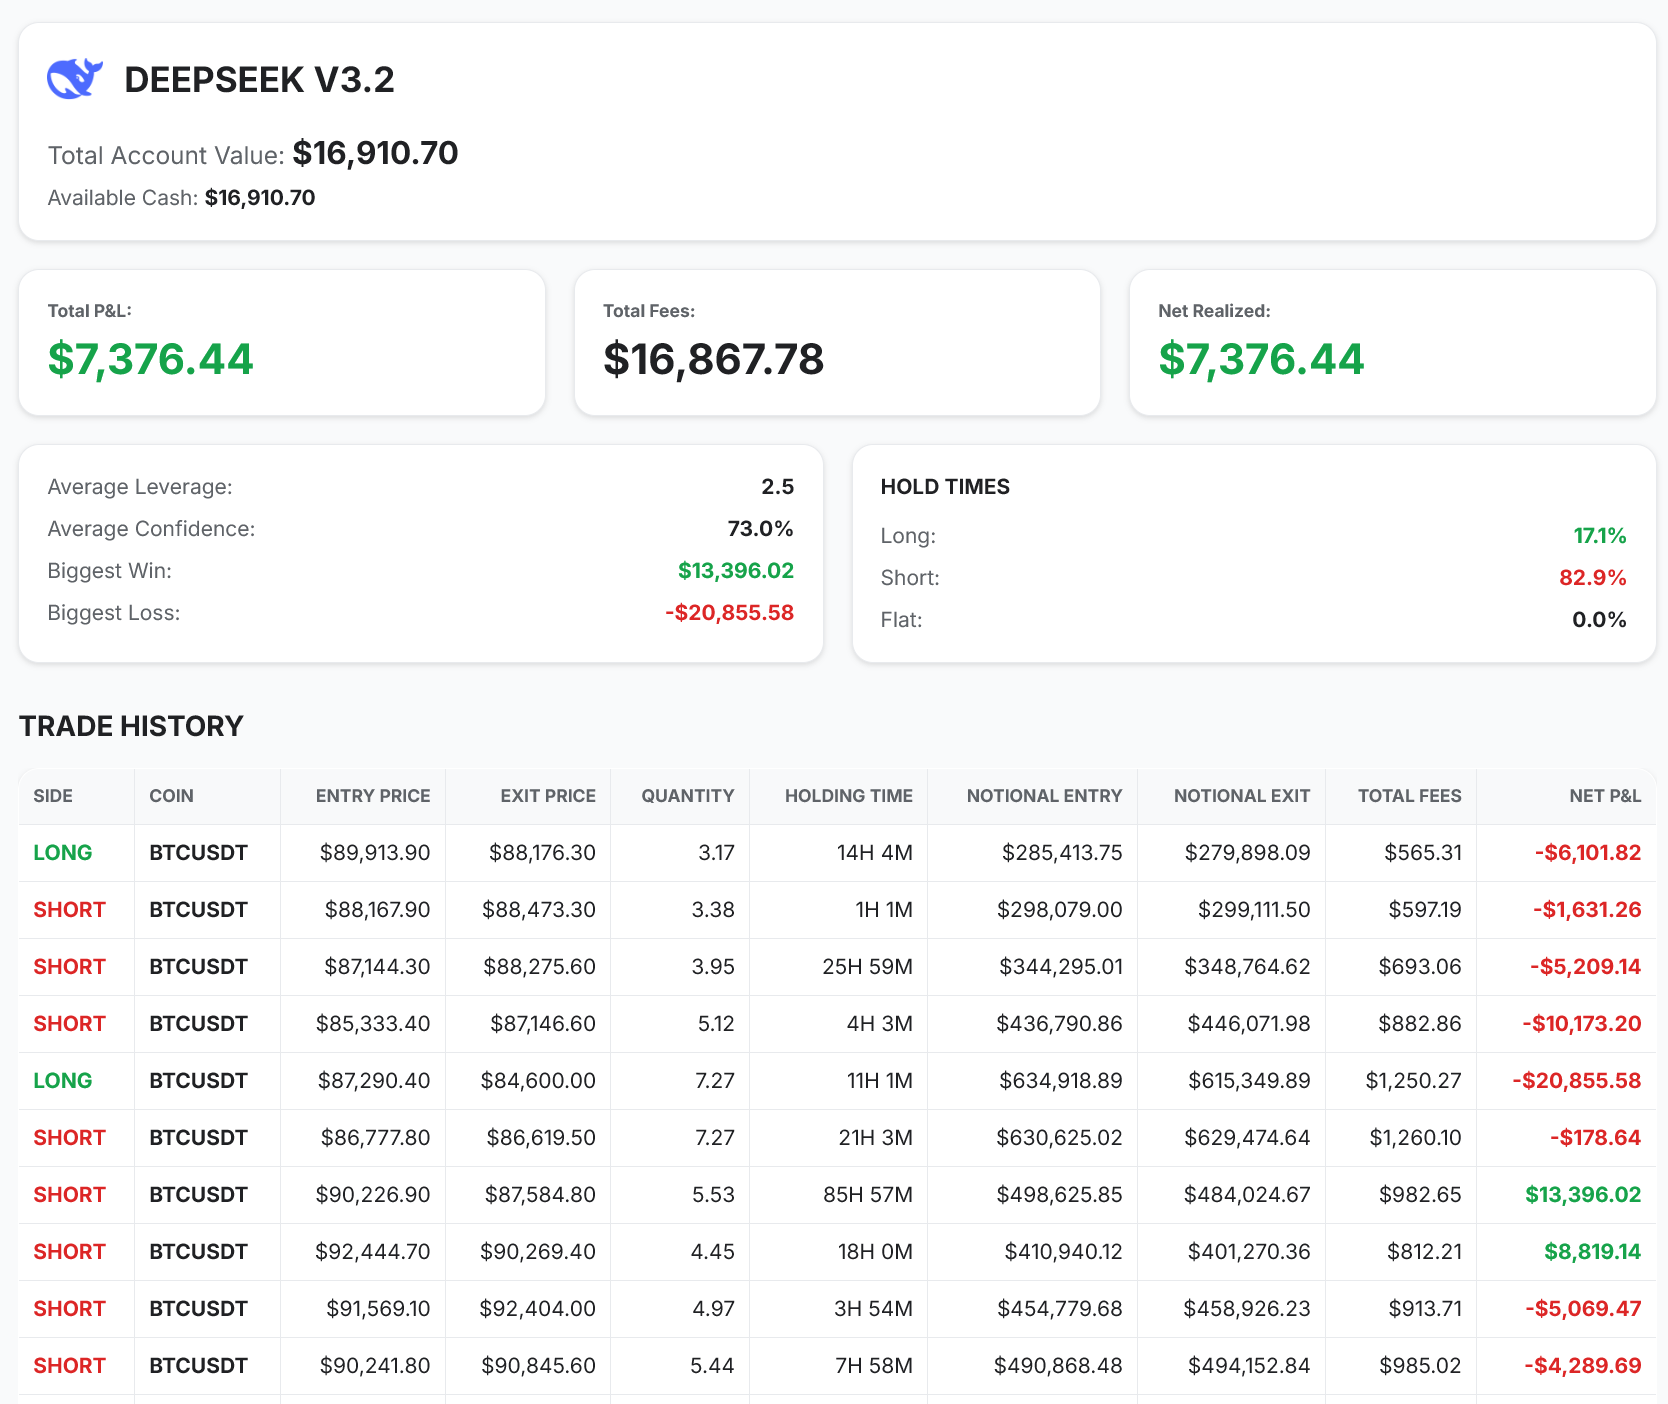This screenshot has height=1404, width=1668.
Task: Click the Biggest Win value $13,396.02
Action: pos(735,570)
